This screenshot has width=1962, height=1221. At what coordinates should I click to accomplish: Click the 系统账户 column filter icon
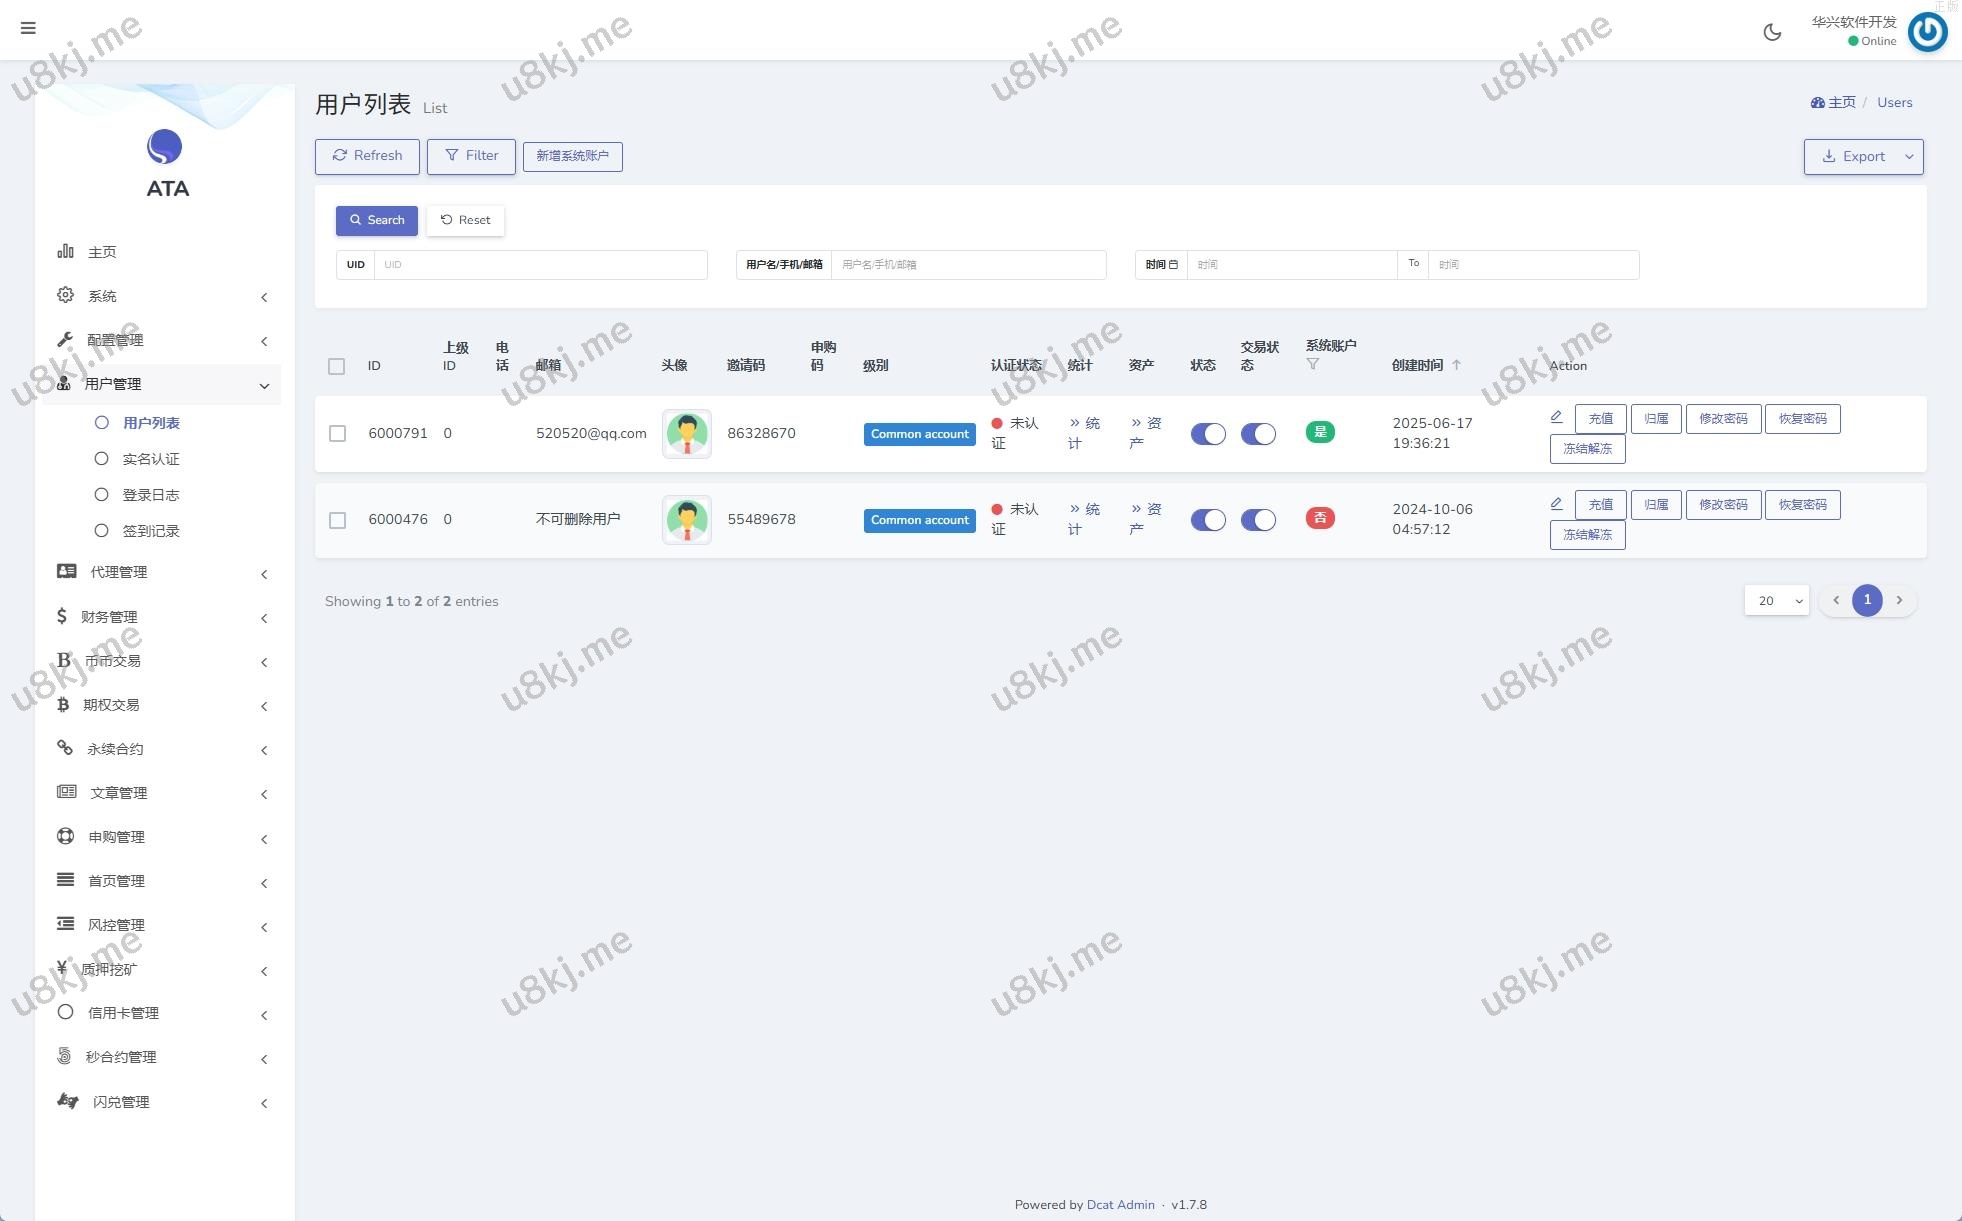(x=1313, y=364)
